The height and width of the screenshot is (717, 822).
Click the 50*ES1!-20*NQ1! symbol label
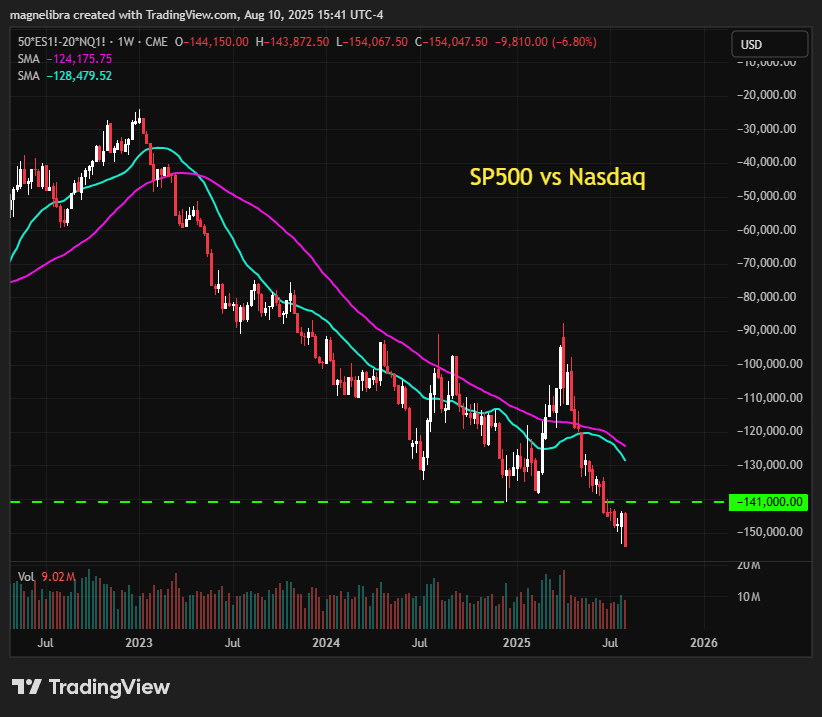[x=61, y=42]
